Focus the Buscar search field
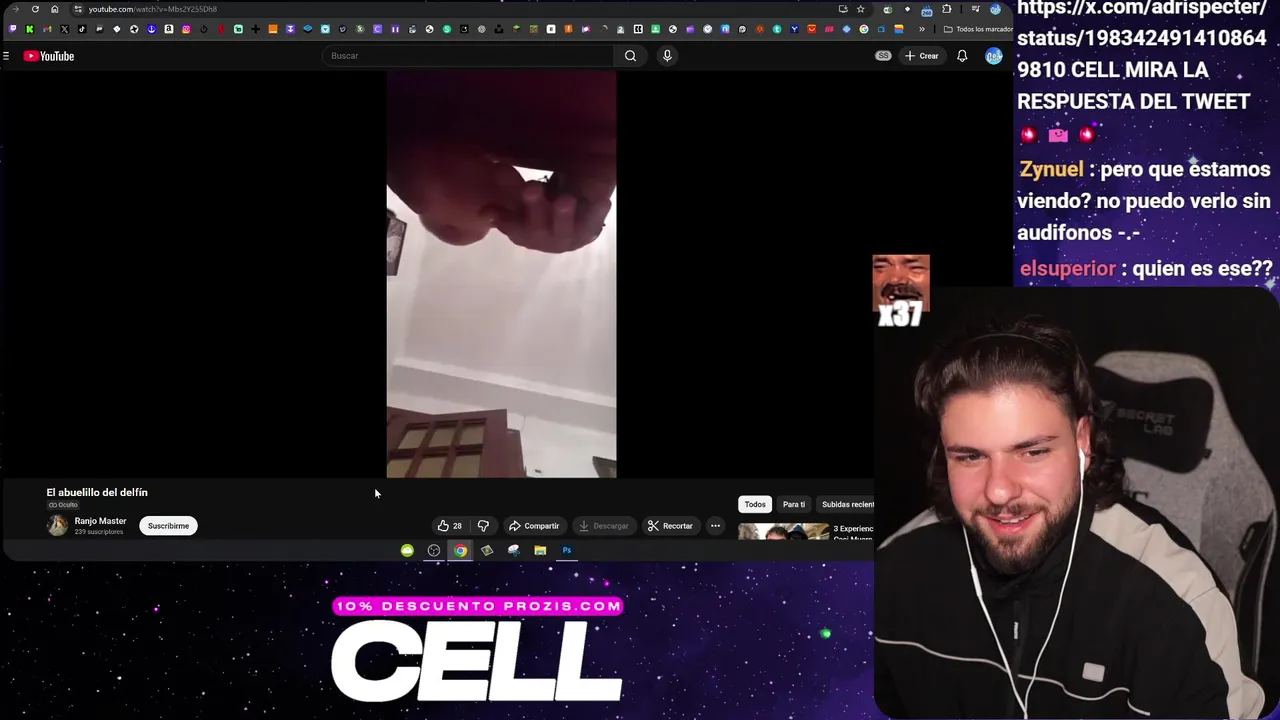Viewport: 1280px width, 720px height. point(468,56)
